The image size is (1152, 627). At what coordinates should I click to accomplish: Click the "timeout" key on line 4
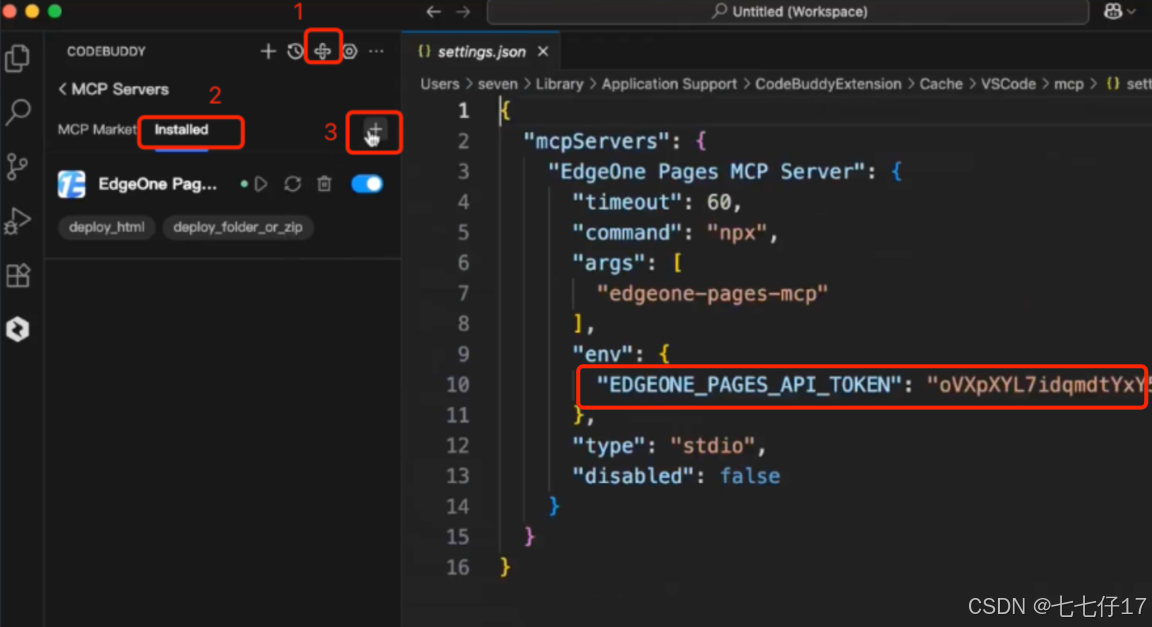click(627, 202)
